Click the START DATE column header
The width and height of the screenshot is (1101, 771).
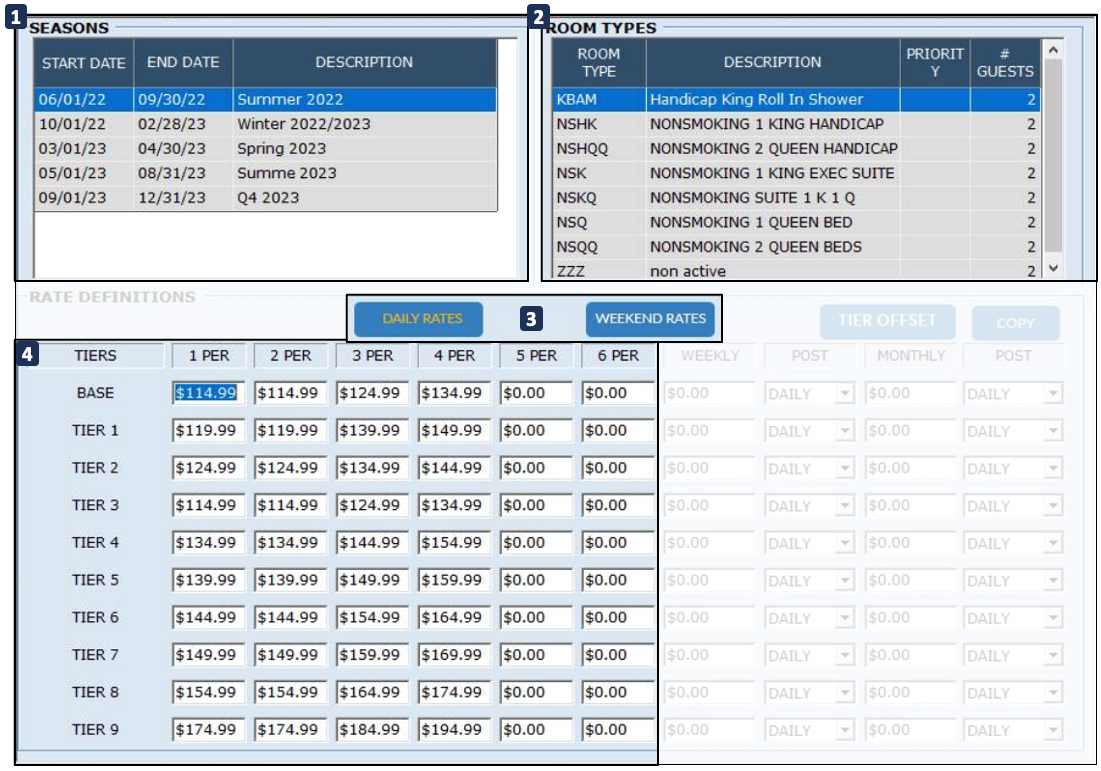pos(84,63)
